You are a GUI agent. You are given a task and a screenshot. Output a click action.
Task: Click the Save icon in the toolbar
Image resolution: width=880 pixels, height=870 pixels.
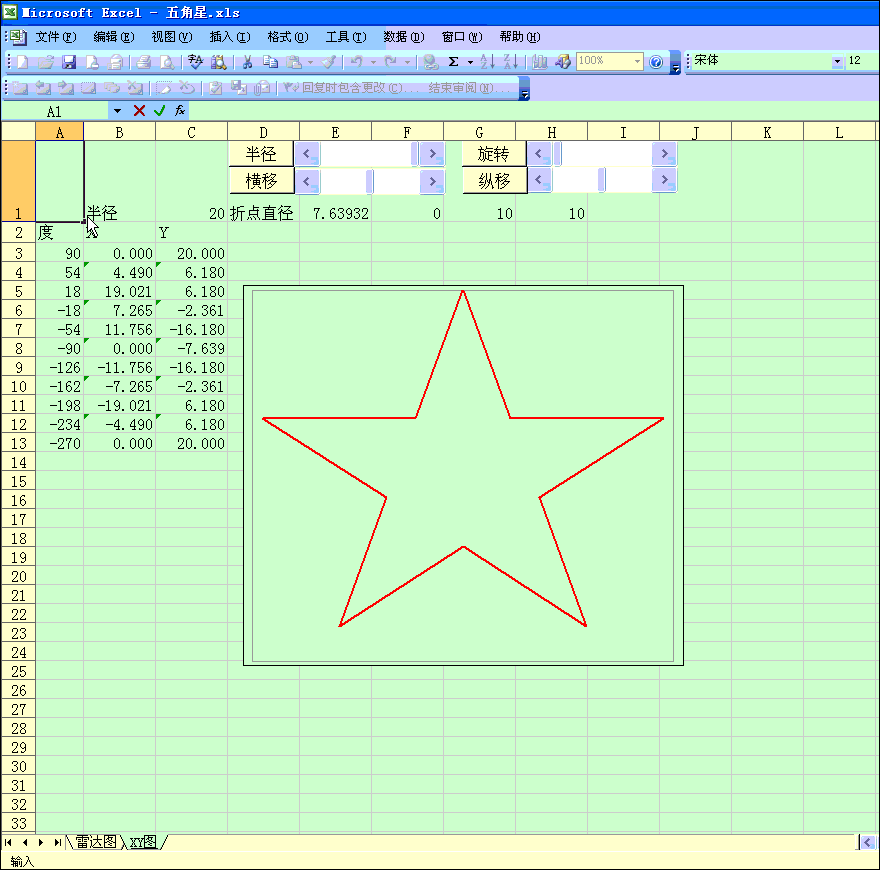69,62
